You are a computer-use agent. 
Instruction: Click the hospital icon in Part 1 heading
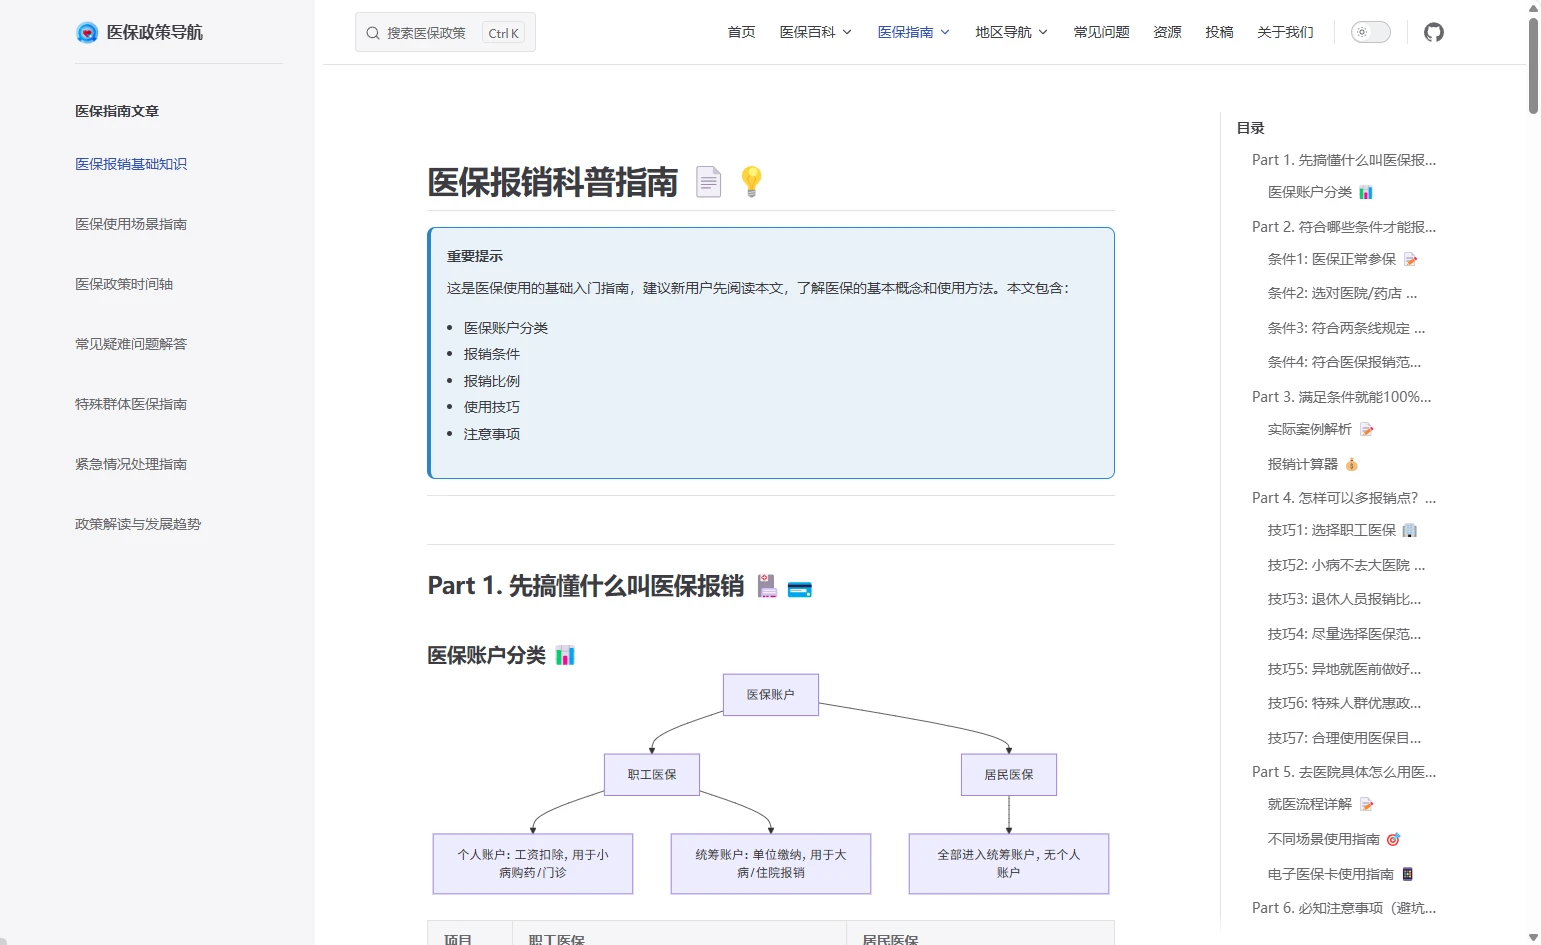(x=767, y=587)
